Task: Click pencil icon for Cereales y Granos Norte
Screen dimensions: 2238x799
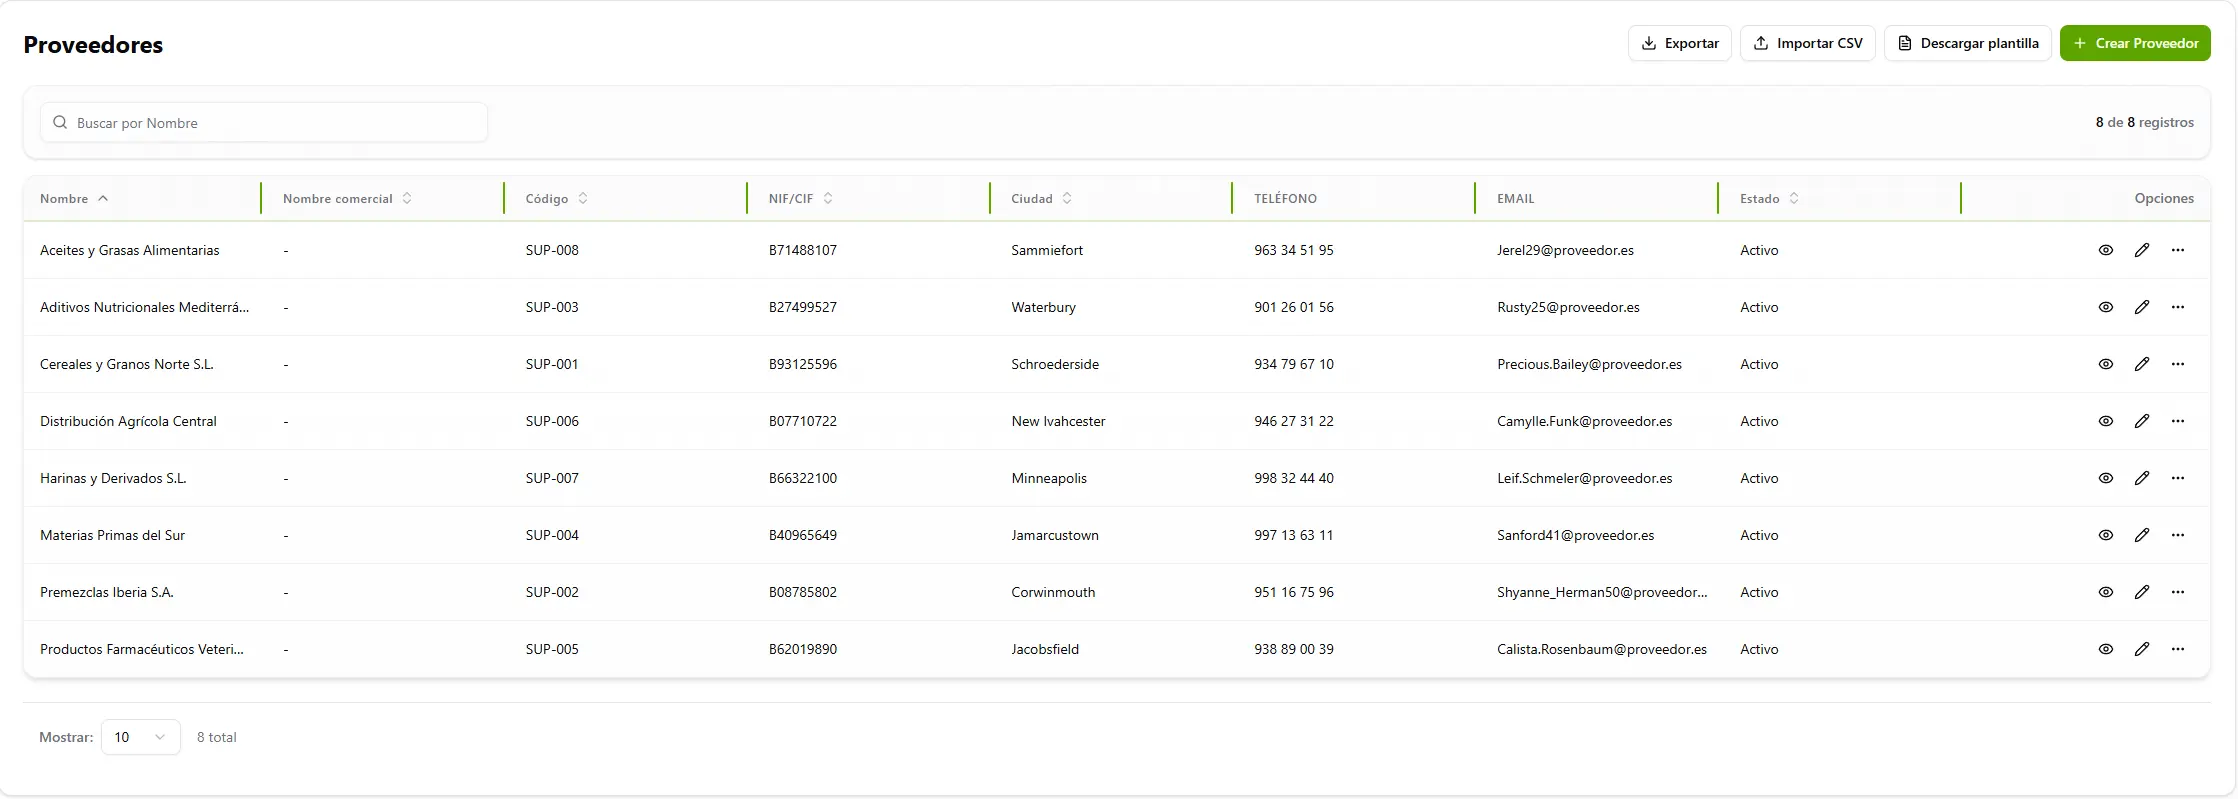Action: 2141,364
